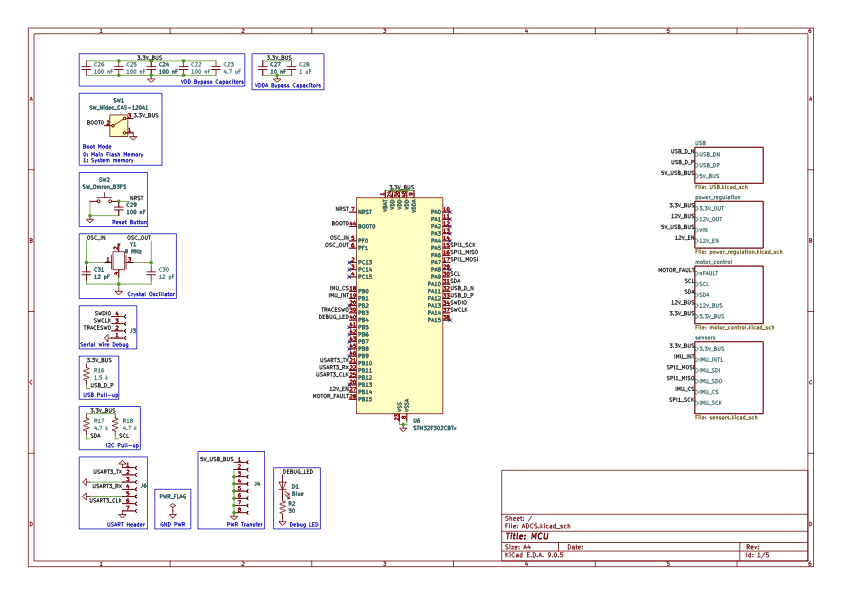The width and height of the screenshot is (841, 595).
Task: Select the 'Boot Mode' note text
Action: click(x=97, y=146)
